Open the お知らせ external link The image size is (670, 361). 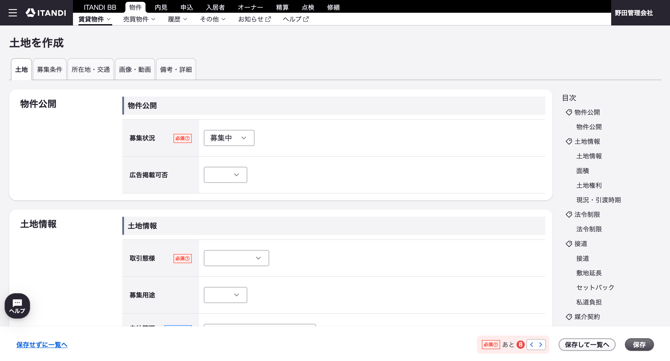(254, 19)
